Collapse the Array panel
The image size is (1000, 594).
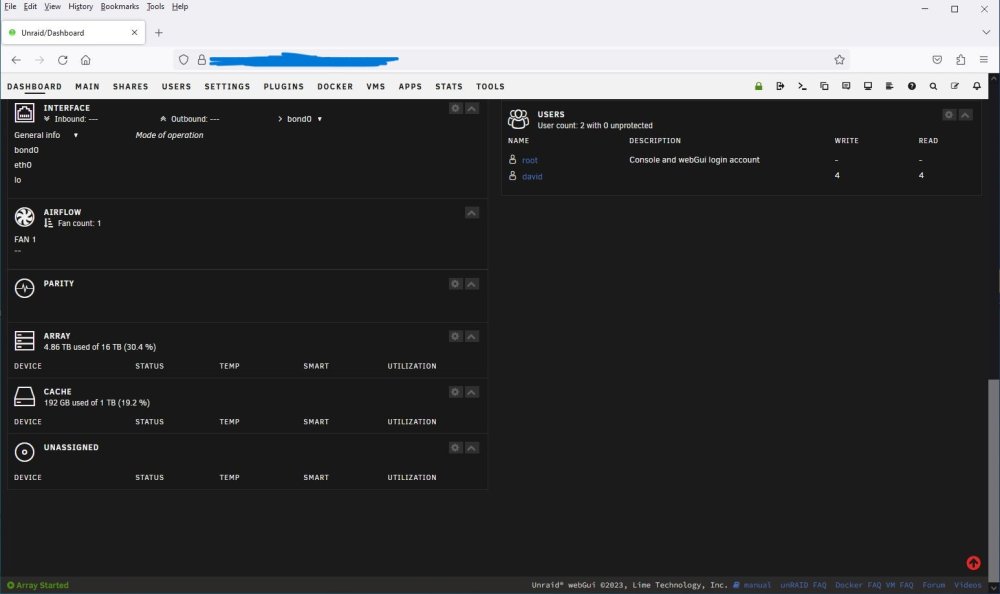point(472,336)
